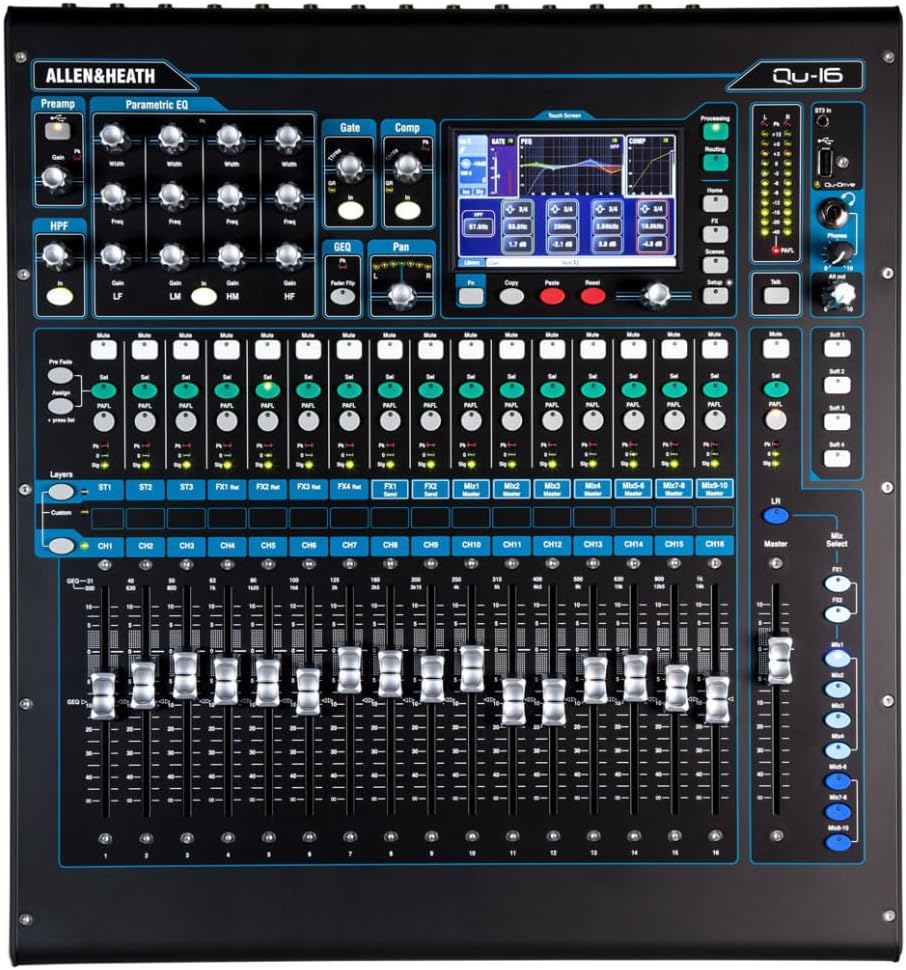The height and width of the screenshot is (970, 906).
Task: Tap the COMP graph on touchscreen
Action: (652, 165)
